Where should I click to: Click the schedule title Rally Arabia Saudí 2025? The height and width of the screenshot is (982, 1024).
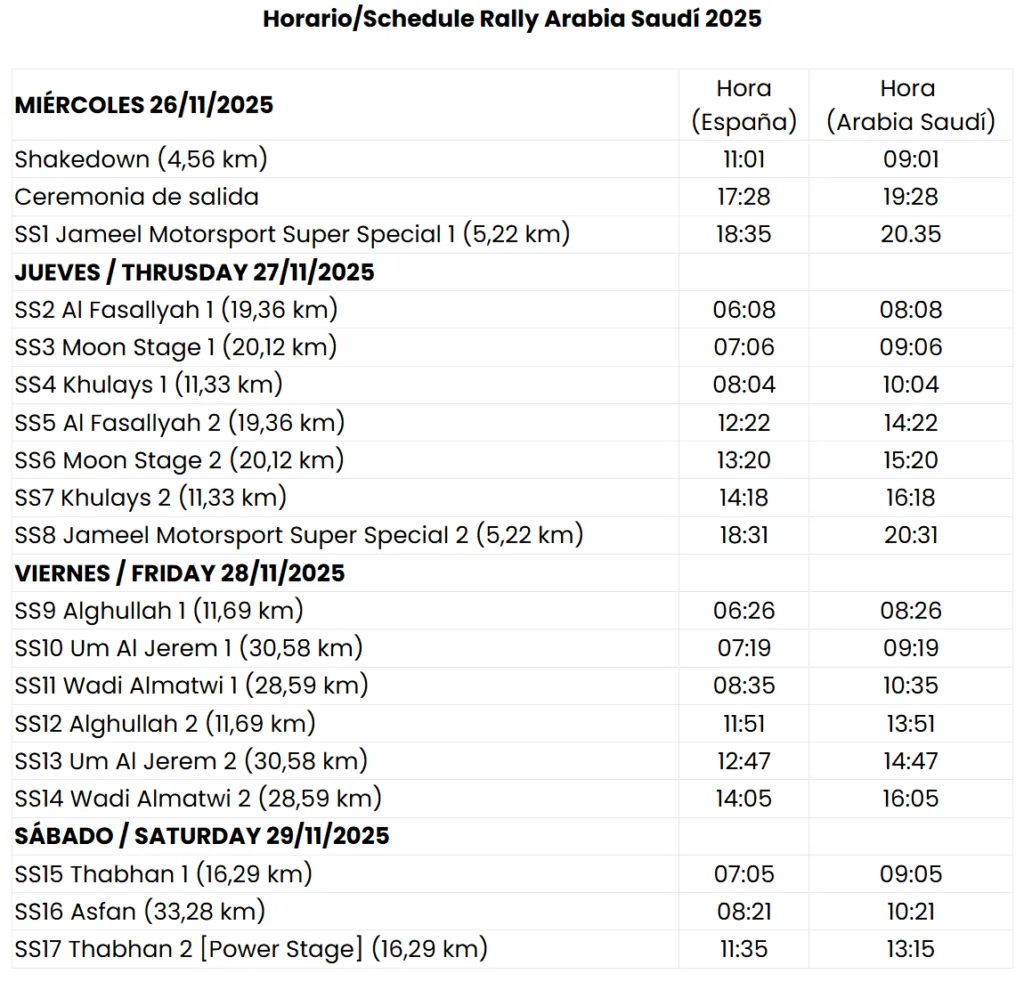click(512, 19)
